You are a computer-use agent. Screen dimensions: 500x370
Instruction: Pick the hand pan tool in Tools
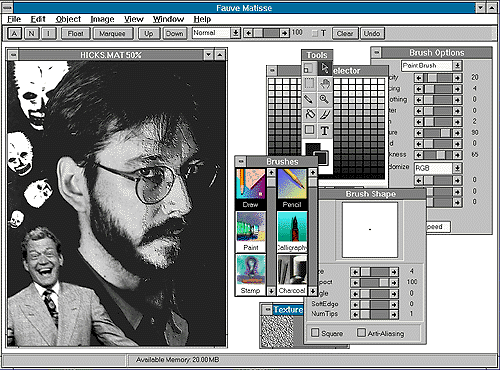click(325, 83)
